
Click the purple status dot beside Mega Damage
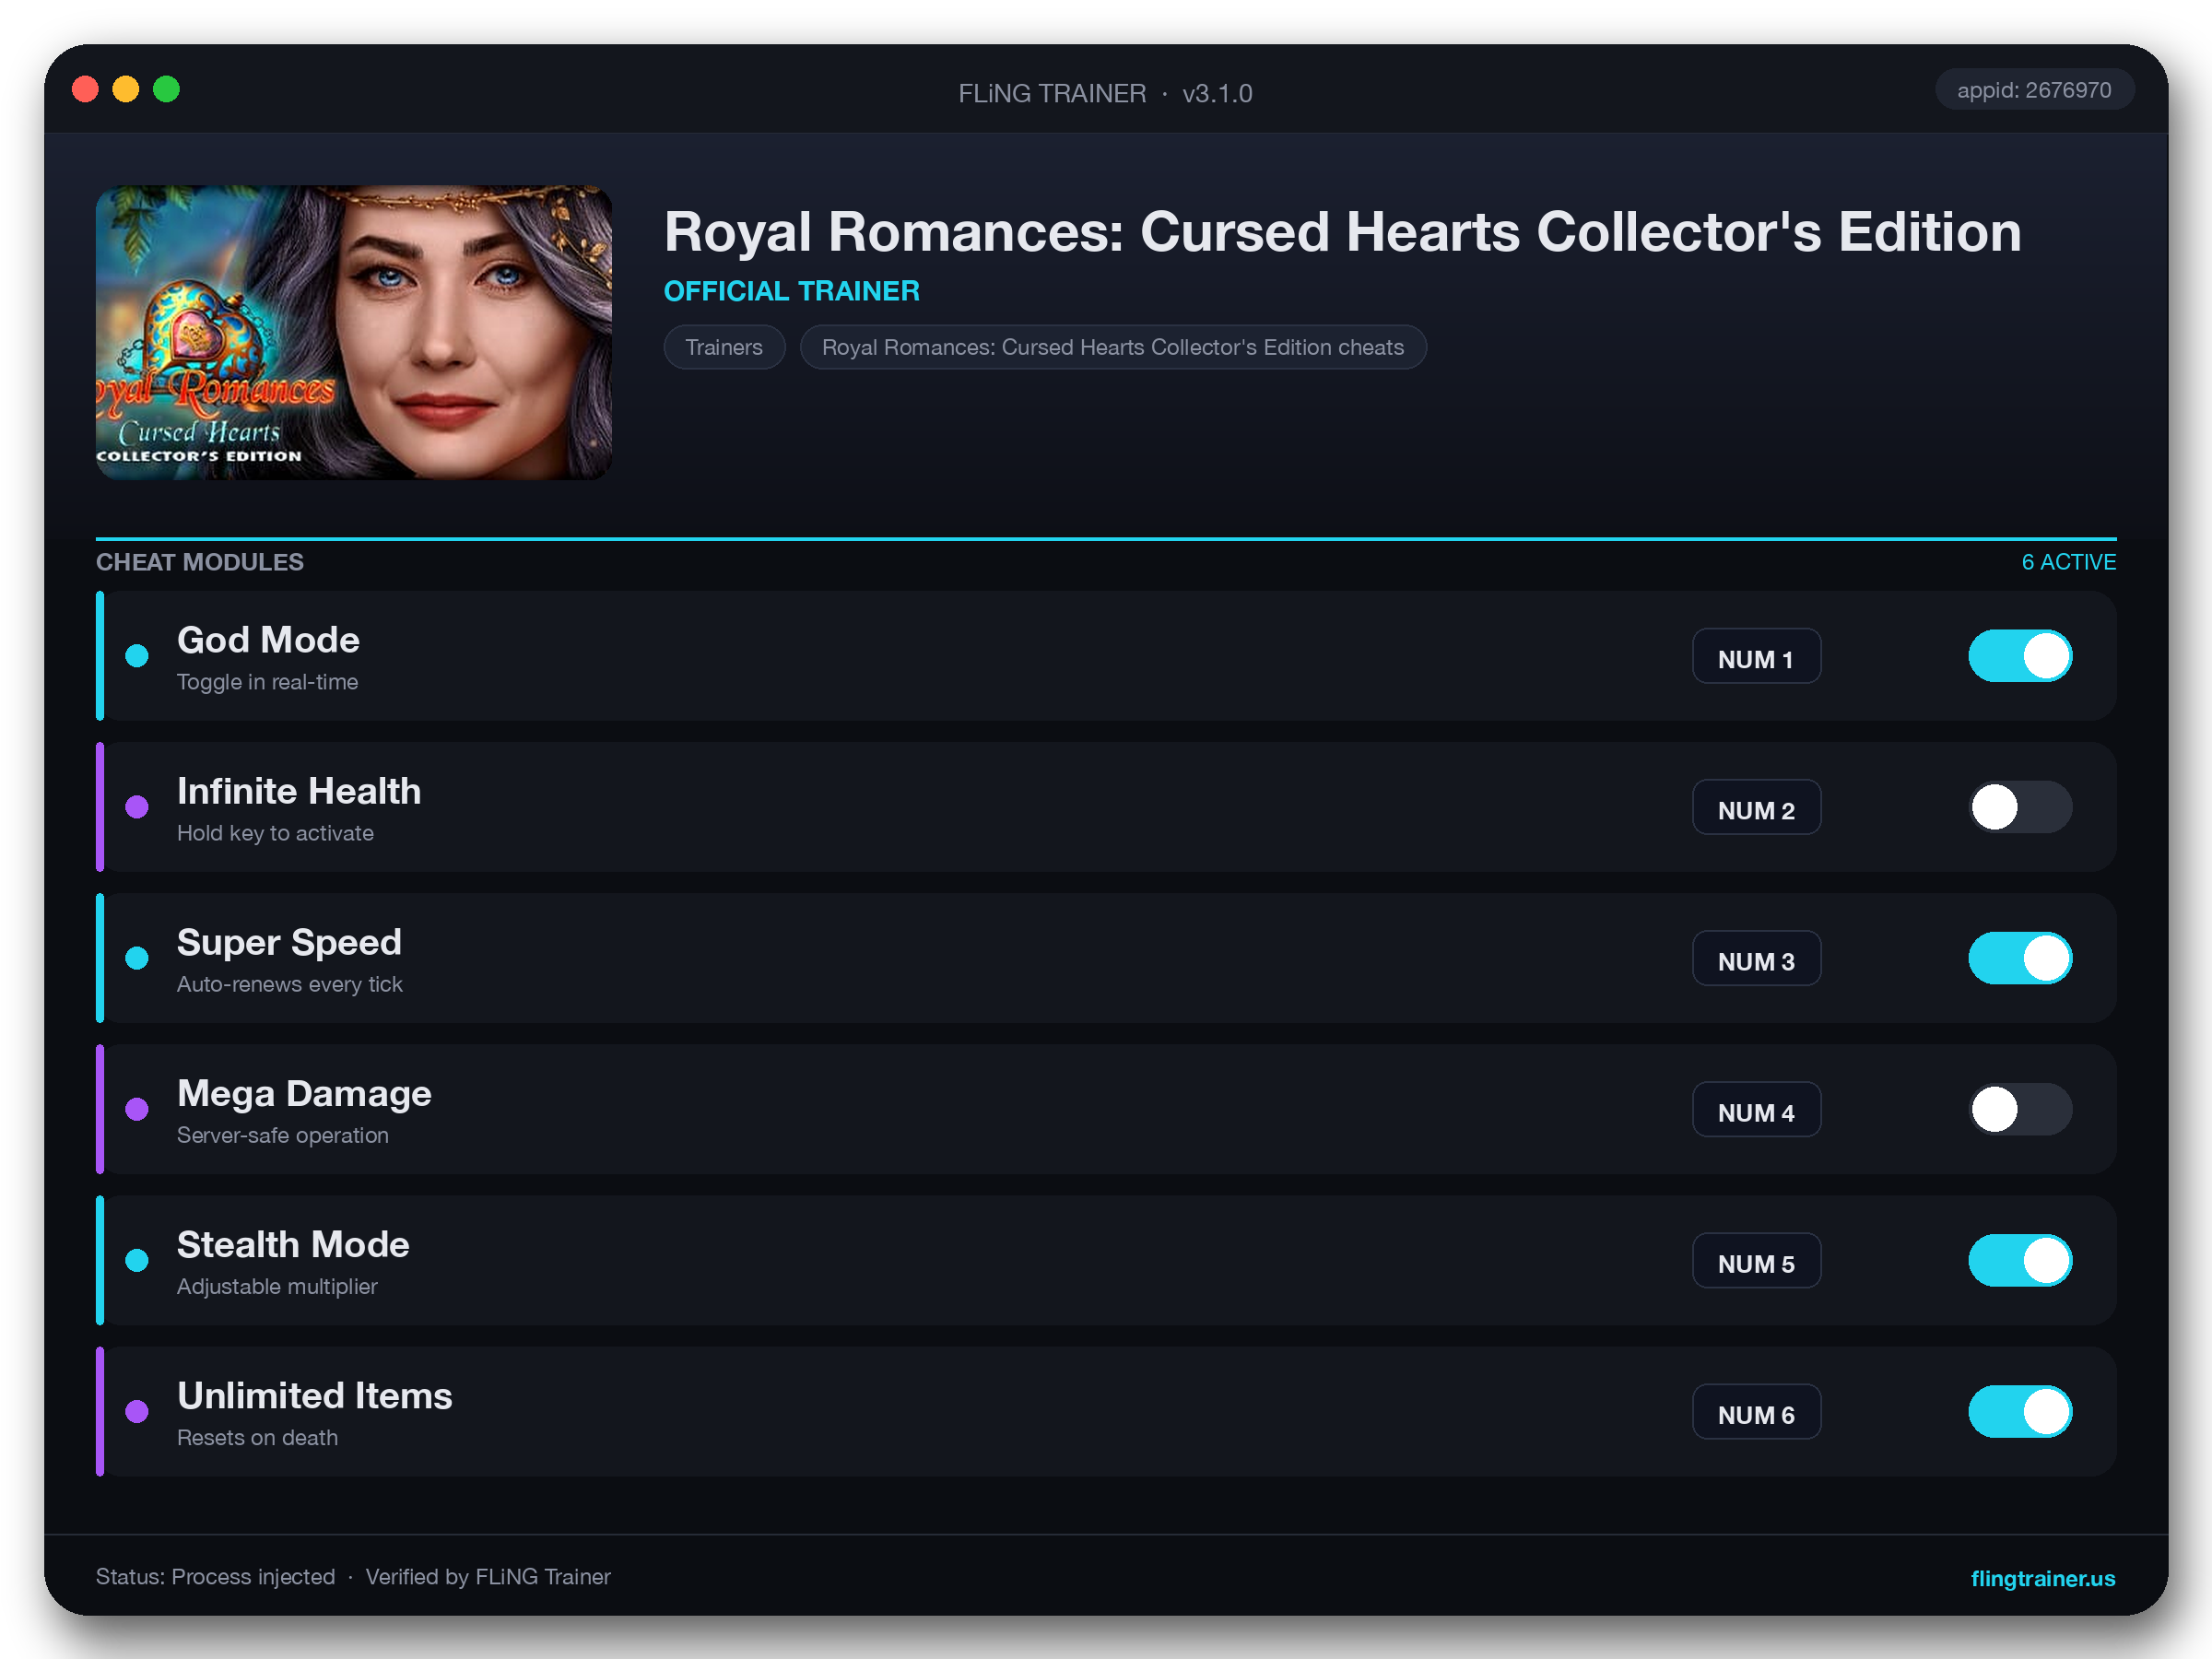point(137,1109)
